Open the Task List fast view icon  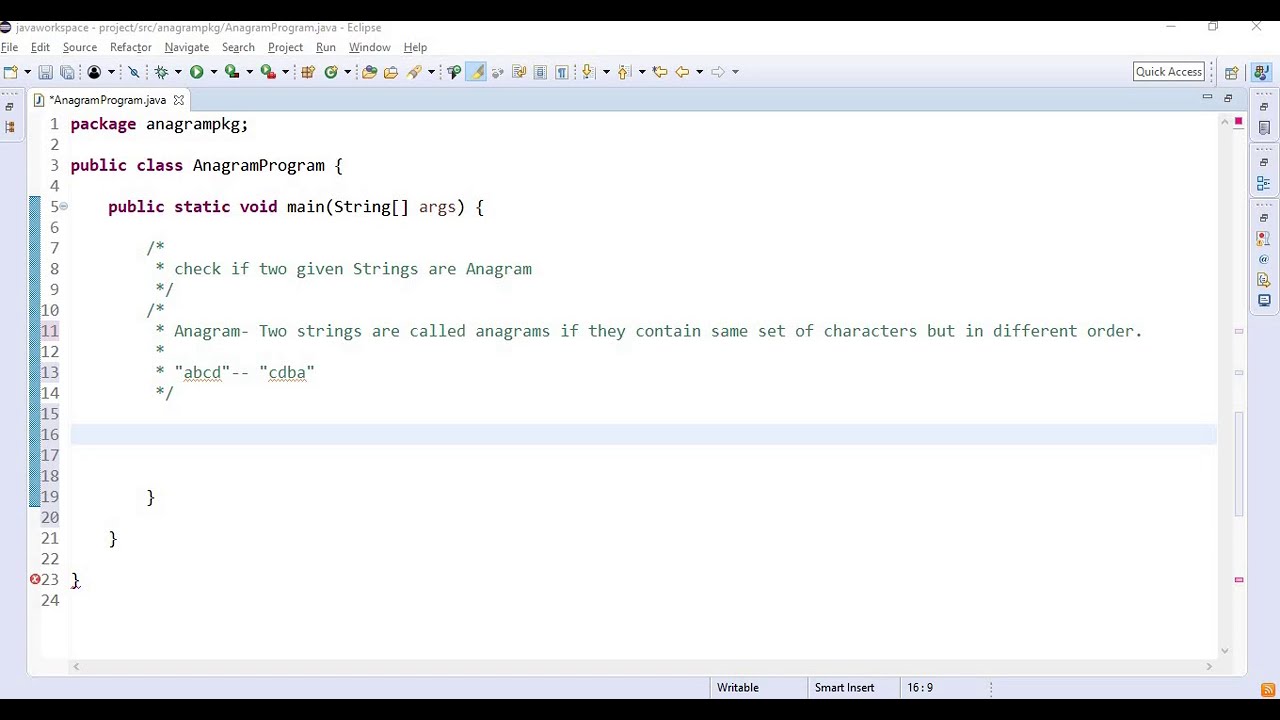coord(1264,127)
